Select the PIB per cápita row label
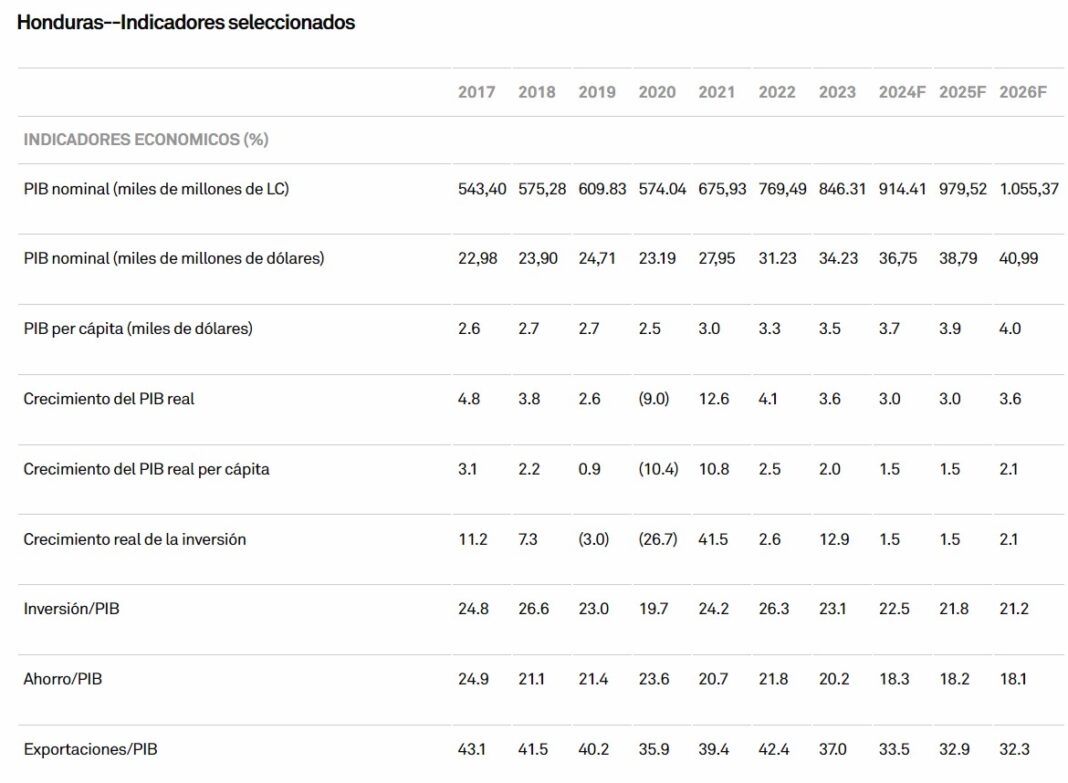1068x783 pixels. [x=138, y=328]
